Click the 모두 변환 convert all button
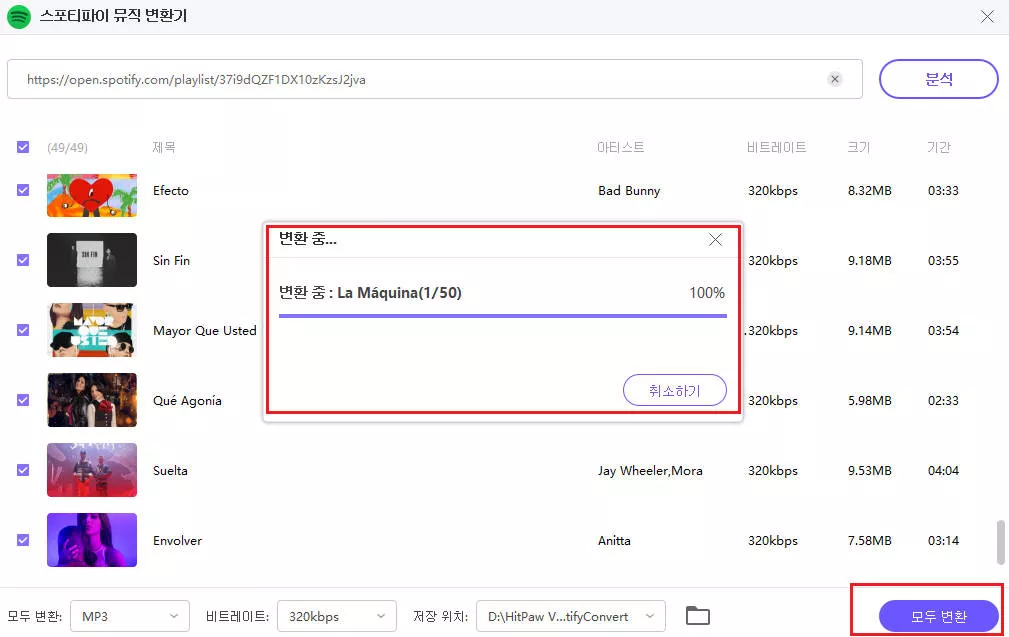This screenshot has height=637, width=1009. [x=938, y=616]
